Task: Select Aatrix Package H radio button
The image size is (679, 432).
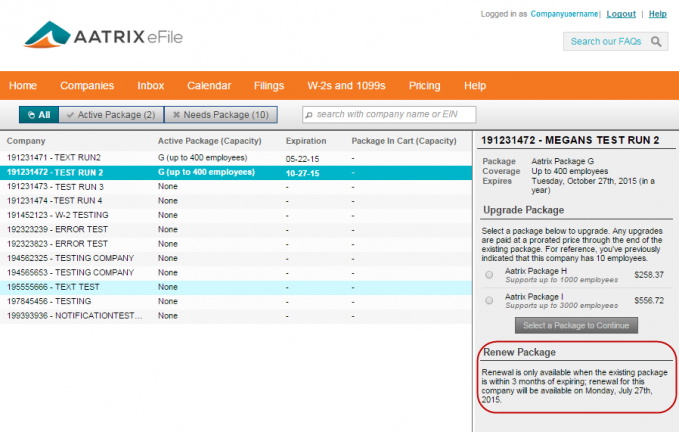Action: point(489,275)
